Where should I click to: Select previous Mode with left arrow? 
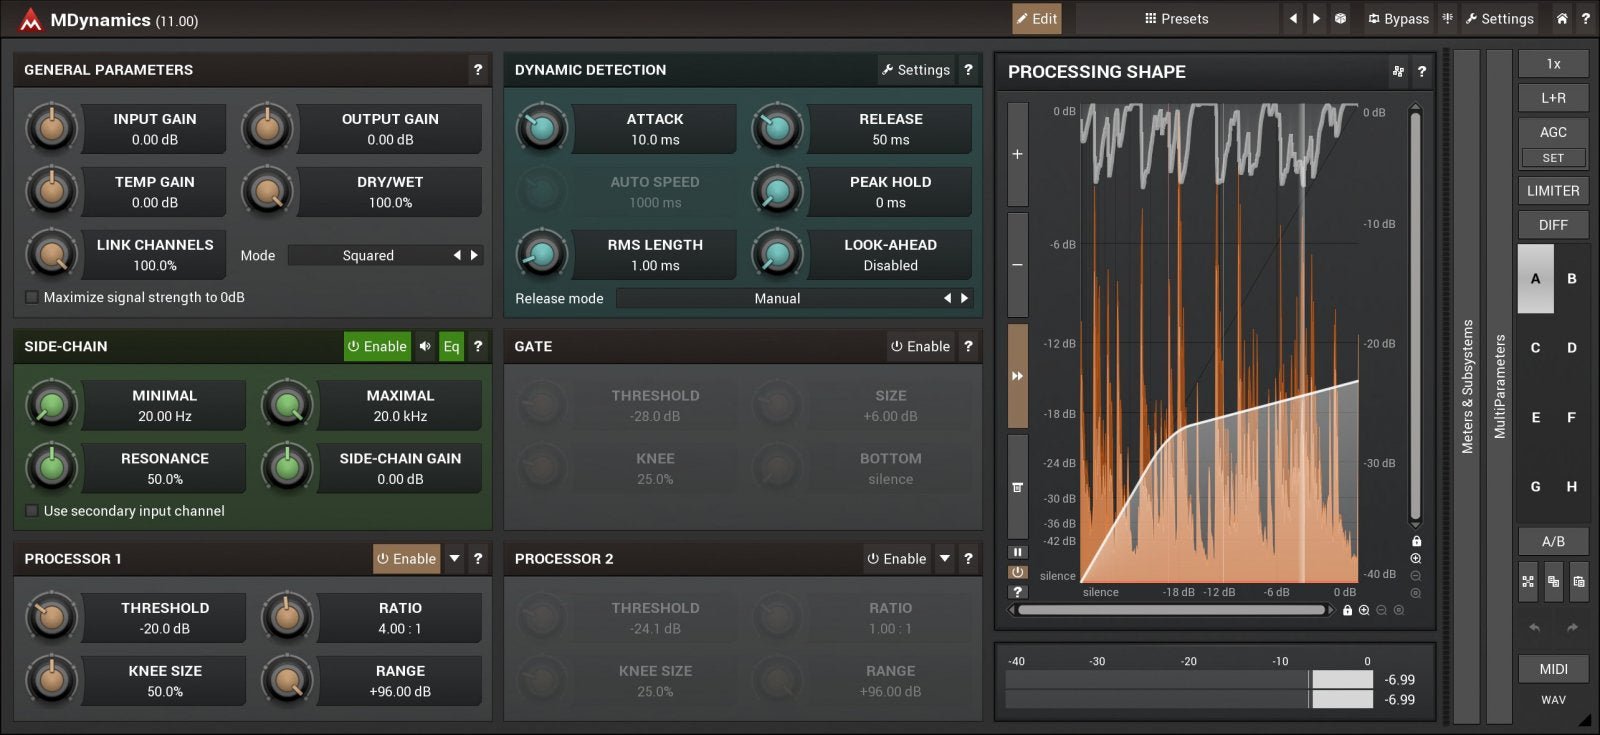(457, 255)
